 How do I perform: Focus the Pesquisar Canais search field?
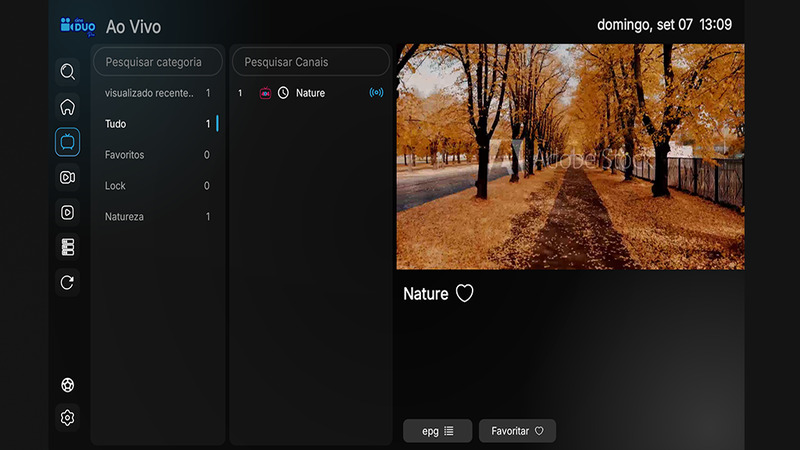(x=310, y=62)
